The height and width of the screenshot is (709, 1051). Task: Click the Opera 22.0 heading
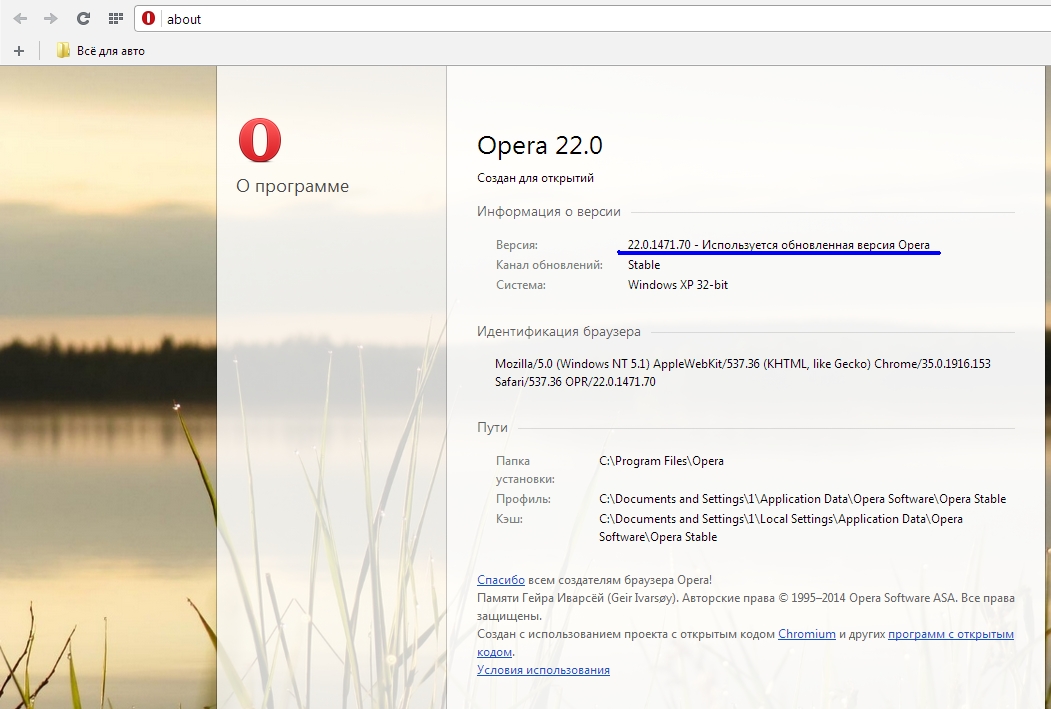click(540, 145)
